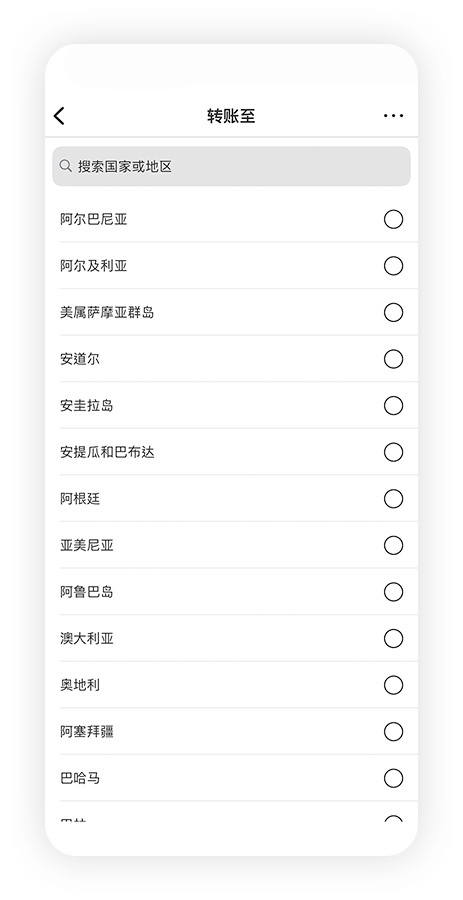The image size is (463, 900).
Task: Pick the 安道尔 radio button
Action: click(393, 359)
